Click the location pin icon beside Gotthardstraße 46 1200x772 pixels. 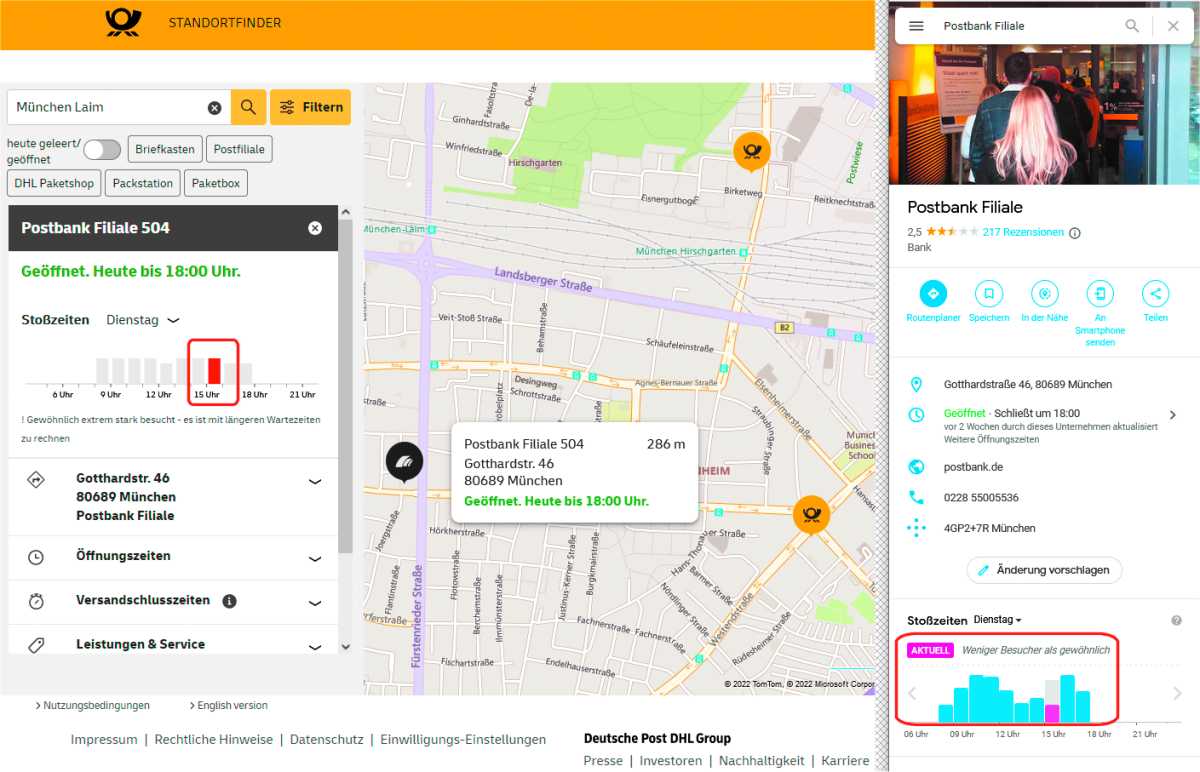pos(916,385)
